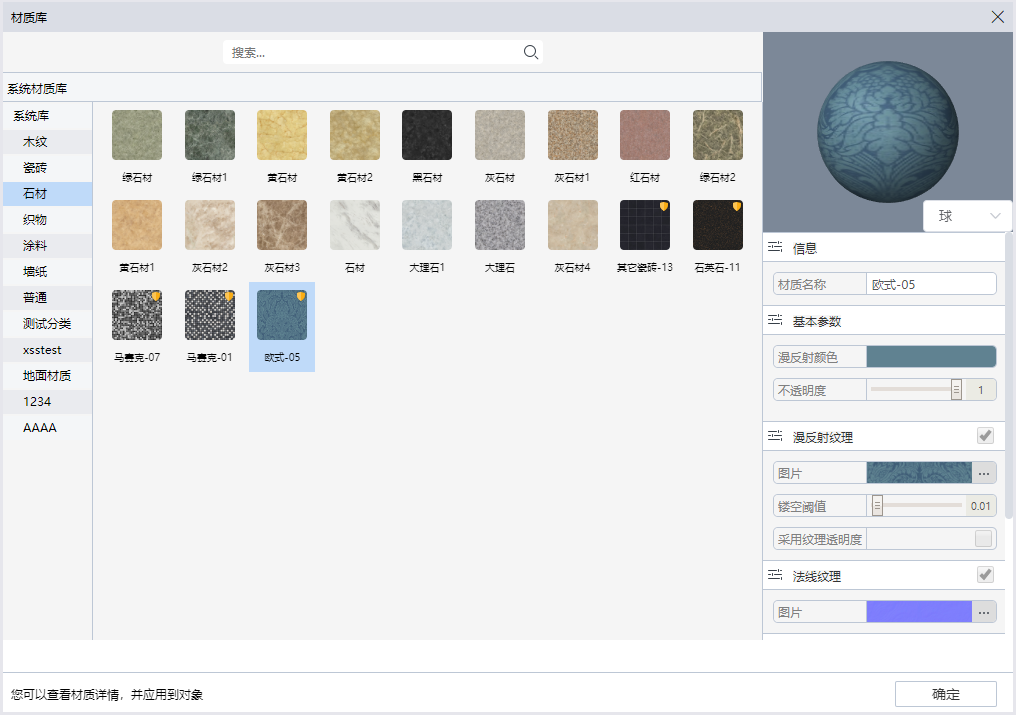This screenshot has height=715, width=1016.
Task: Click the search magnifier icon
Action: pos(531,52)
